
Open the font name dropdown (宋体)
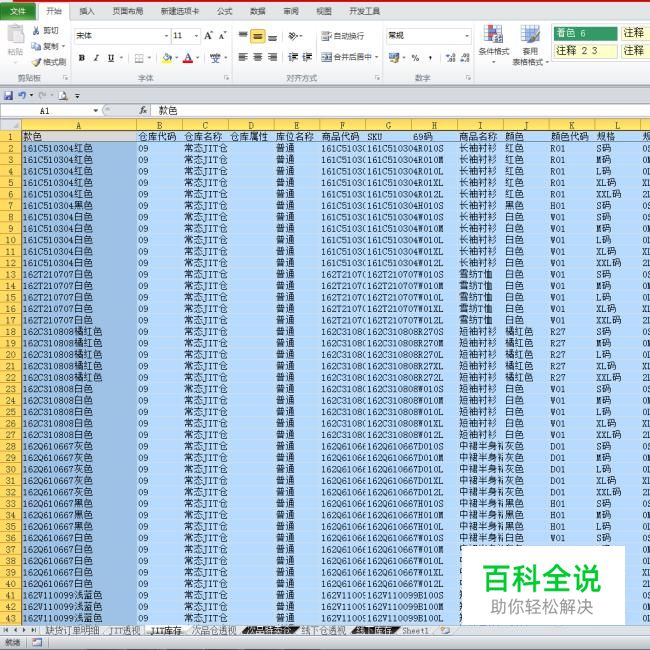click(166, 36)
